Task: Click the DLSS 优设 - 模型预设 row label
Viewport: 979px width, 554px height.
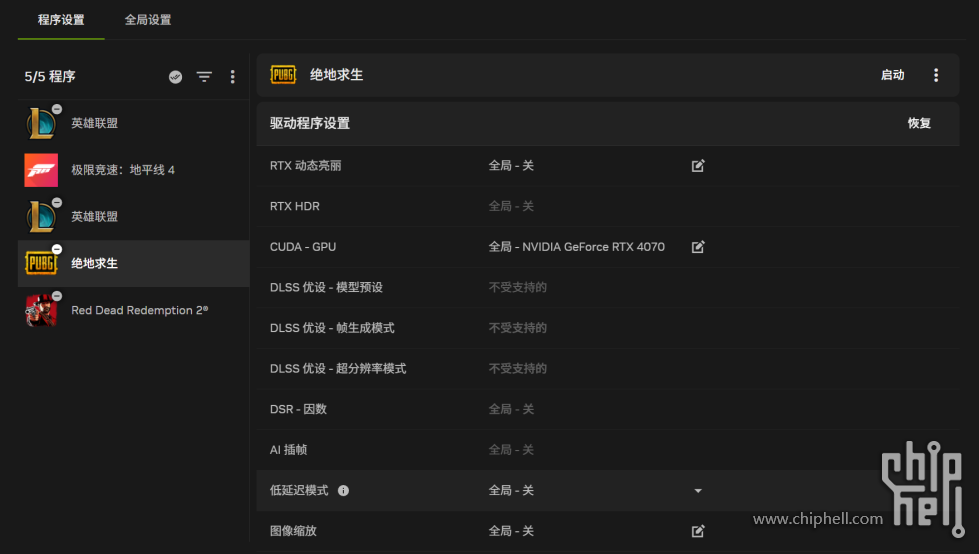Action: 326,287
